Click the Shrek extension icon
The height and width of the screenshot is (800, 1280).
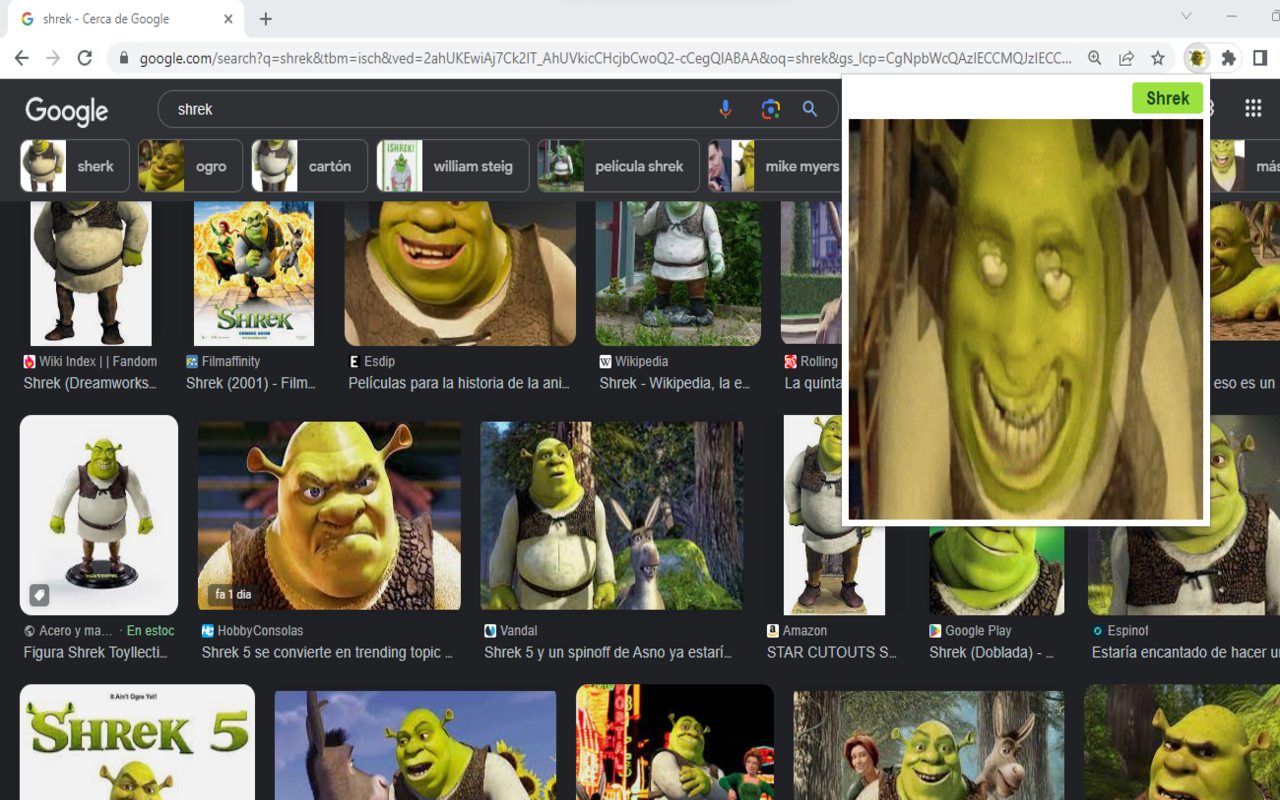coord(1197,58)
